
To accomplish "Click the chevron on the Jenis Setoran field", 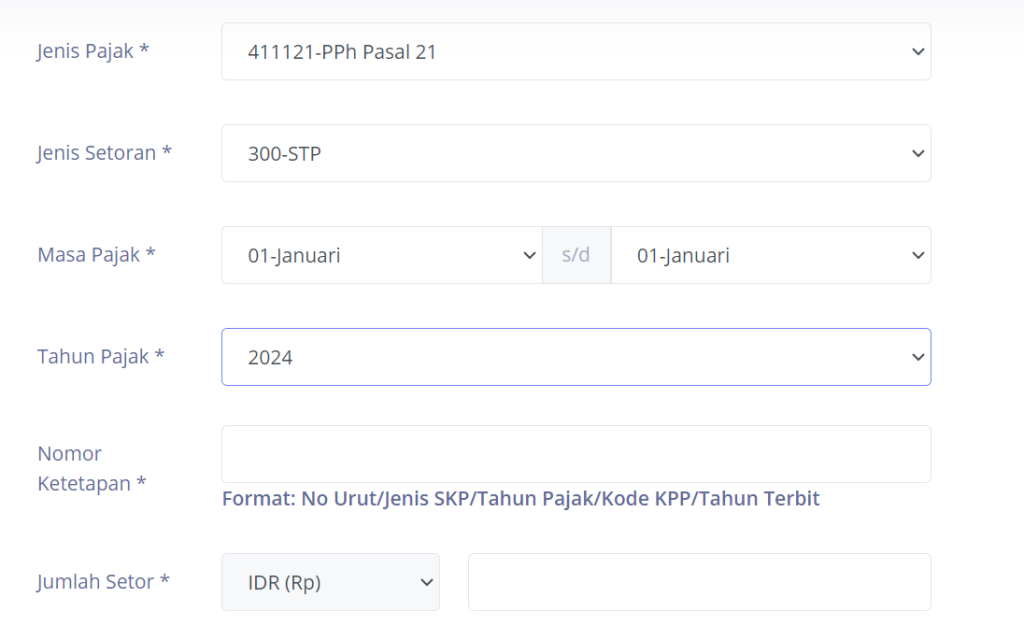I will pos(916,153).
